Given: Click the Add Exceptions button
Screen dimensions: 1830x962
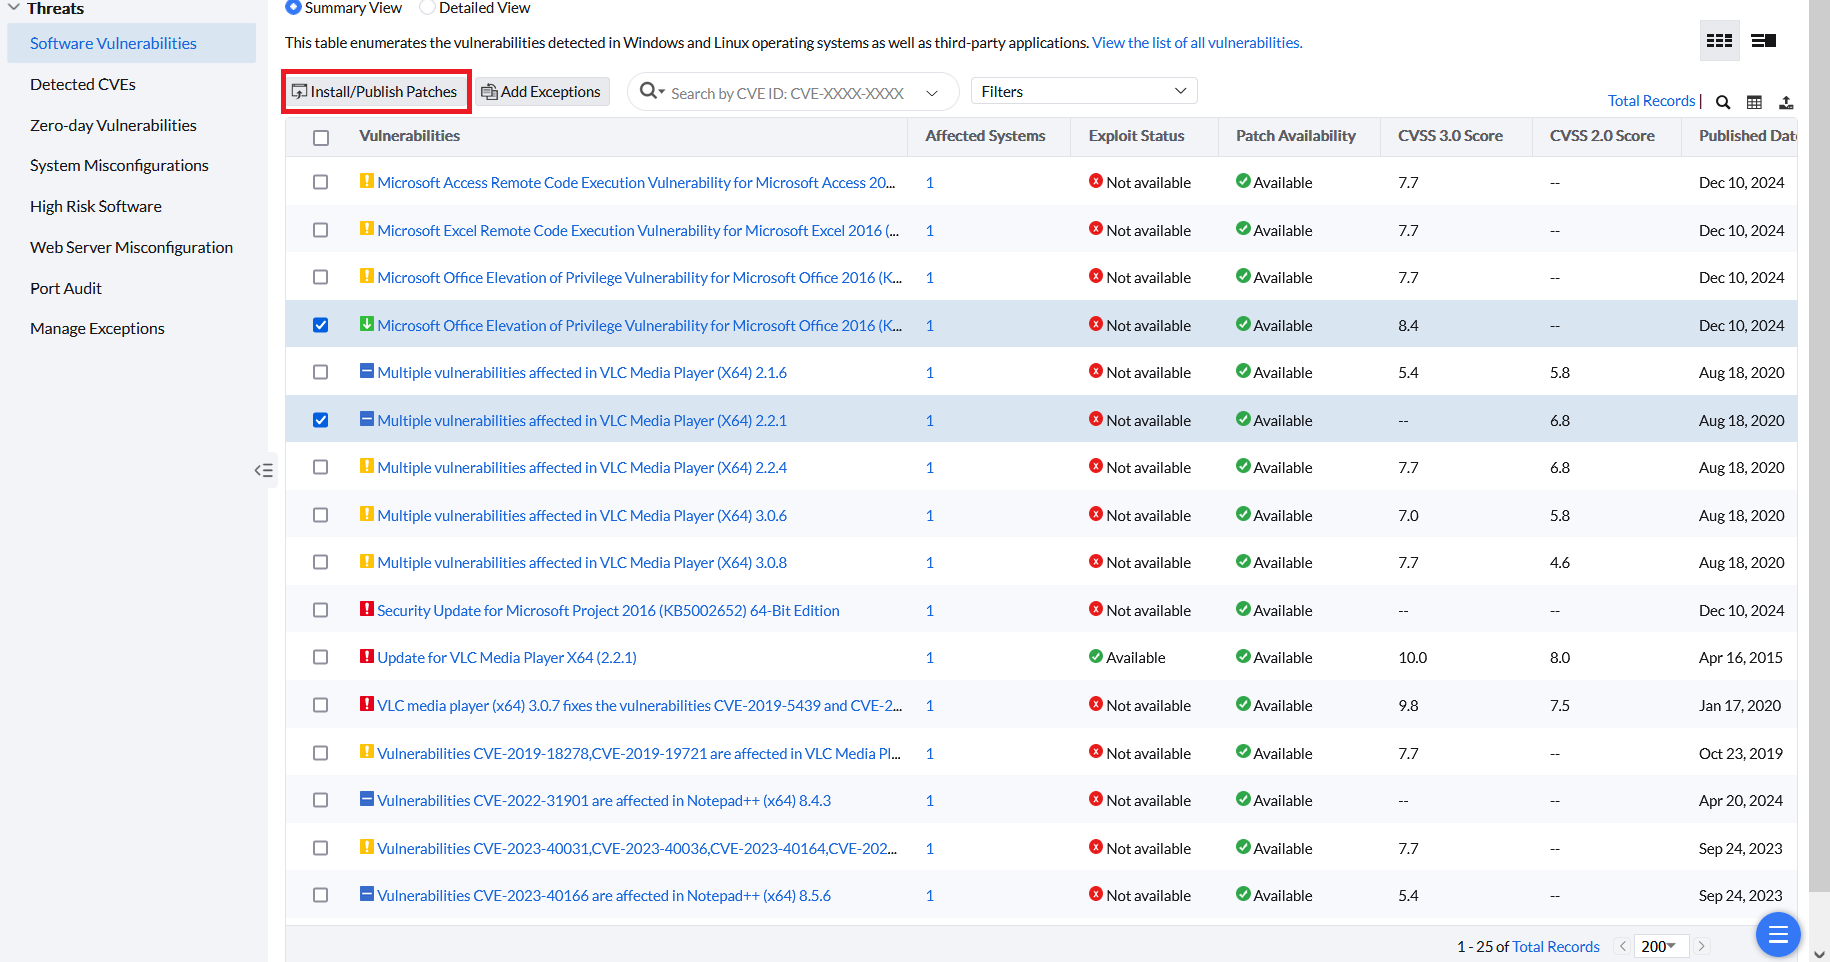Looking at the screenshot, I should pos(542,91).
